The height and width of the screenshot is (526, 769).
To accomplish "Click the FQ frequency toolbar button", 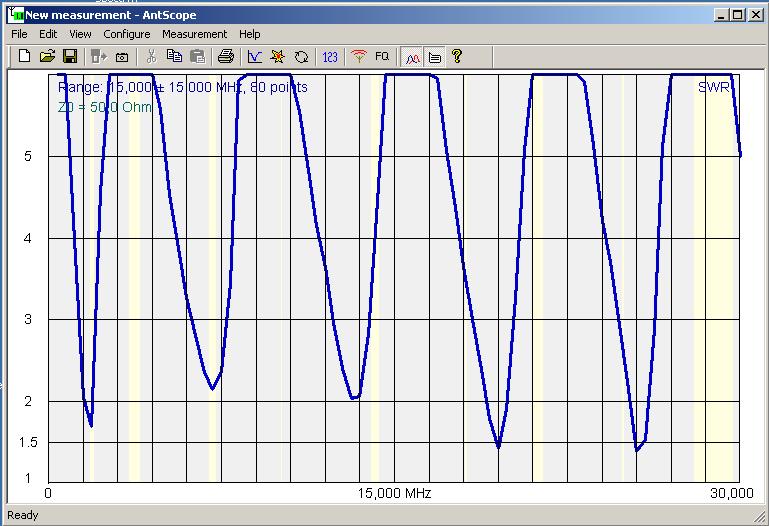I will click(382, 56).
